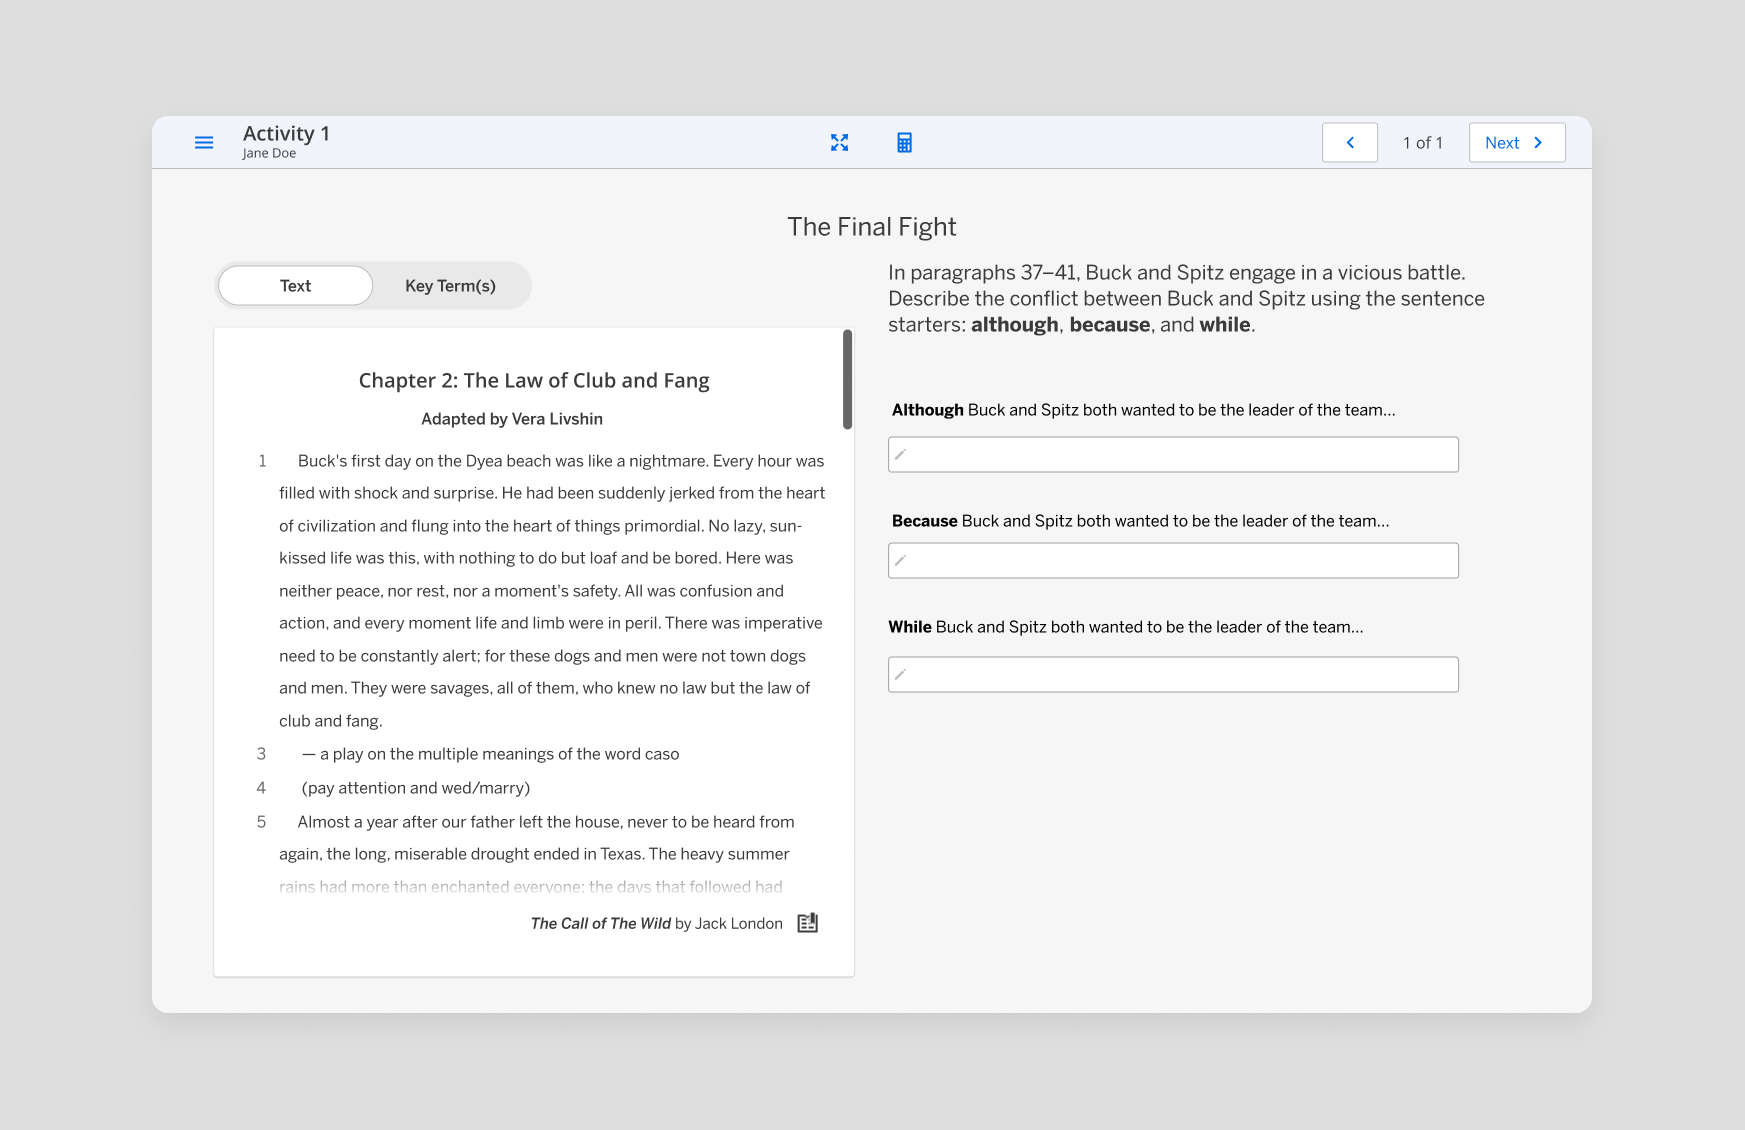Click the Next button
The height and width of the screenshot is (1130, 1745).
coord(1517,143)
